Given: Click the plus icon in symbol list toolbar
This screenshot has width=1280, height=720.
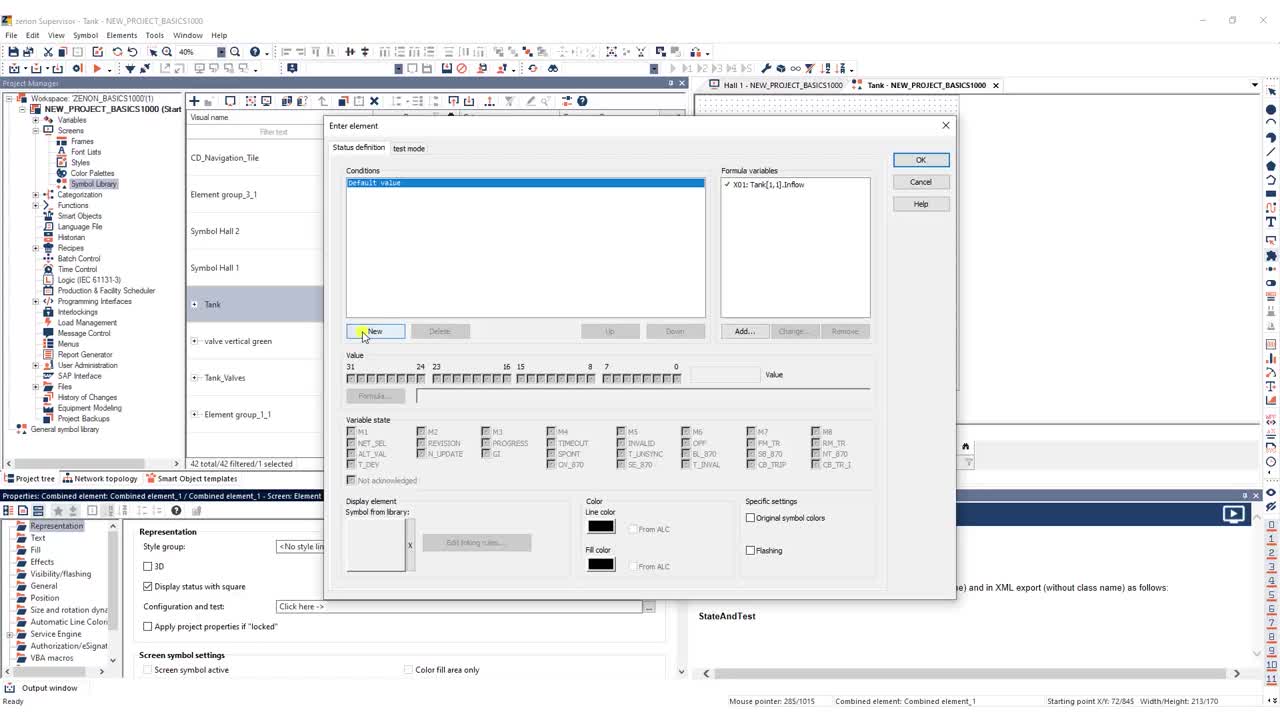Looking at the screenshot, I should click(x=194, y=101).
